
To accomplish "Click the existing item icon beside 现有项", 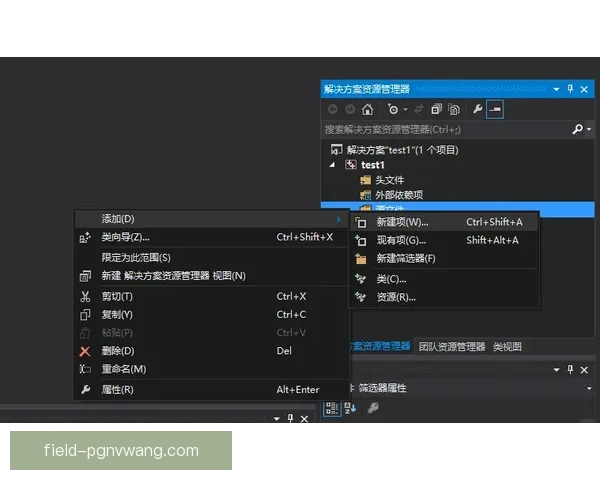I will click(360, 240).
